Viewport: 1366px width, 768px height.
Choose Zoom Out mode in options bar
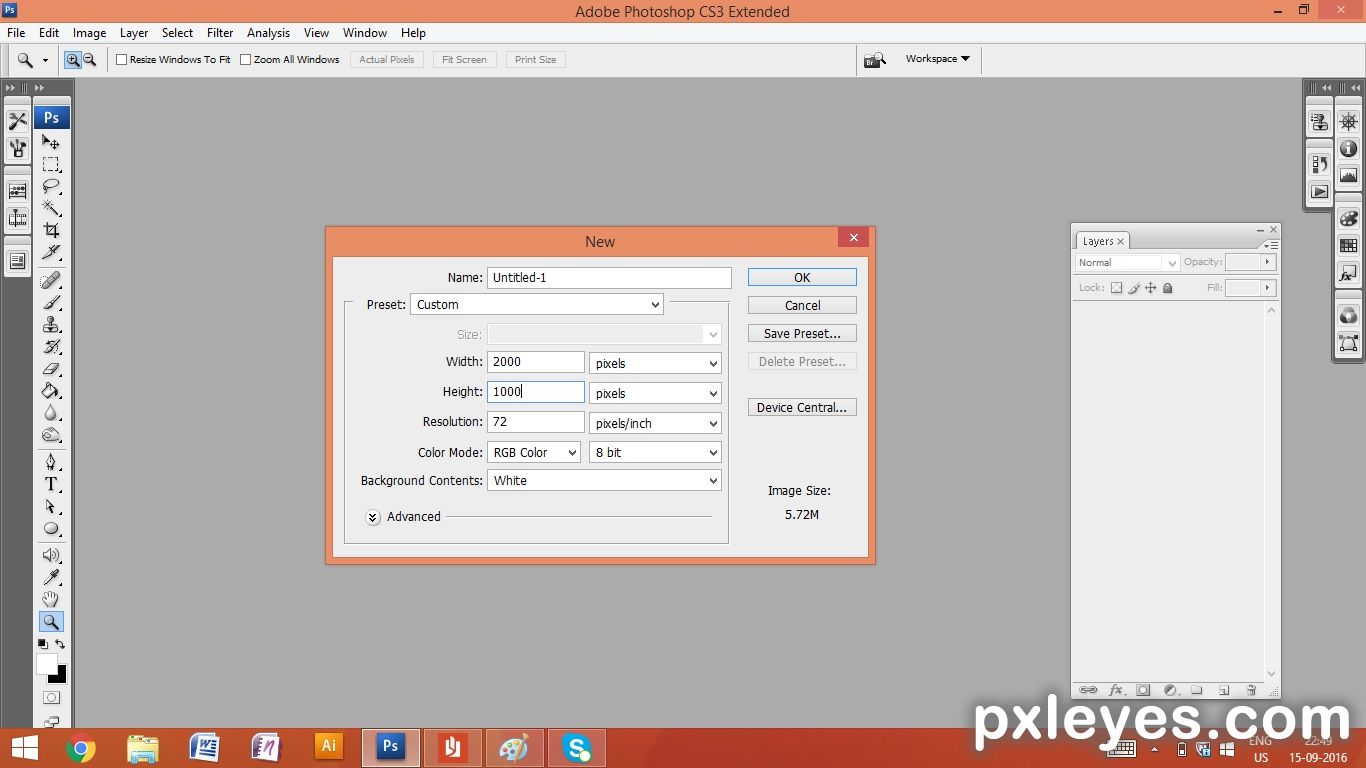tap(89, 60)
